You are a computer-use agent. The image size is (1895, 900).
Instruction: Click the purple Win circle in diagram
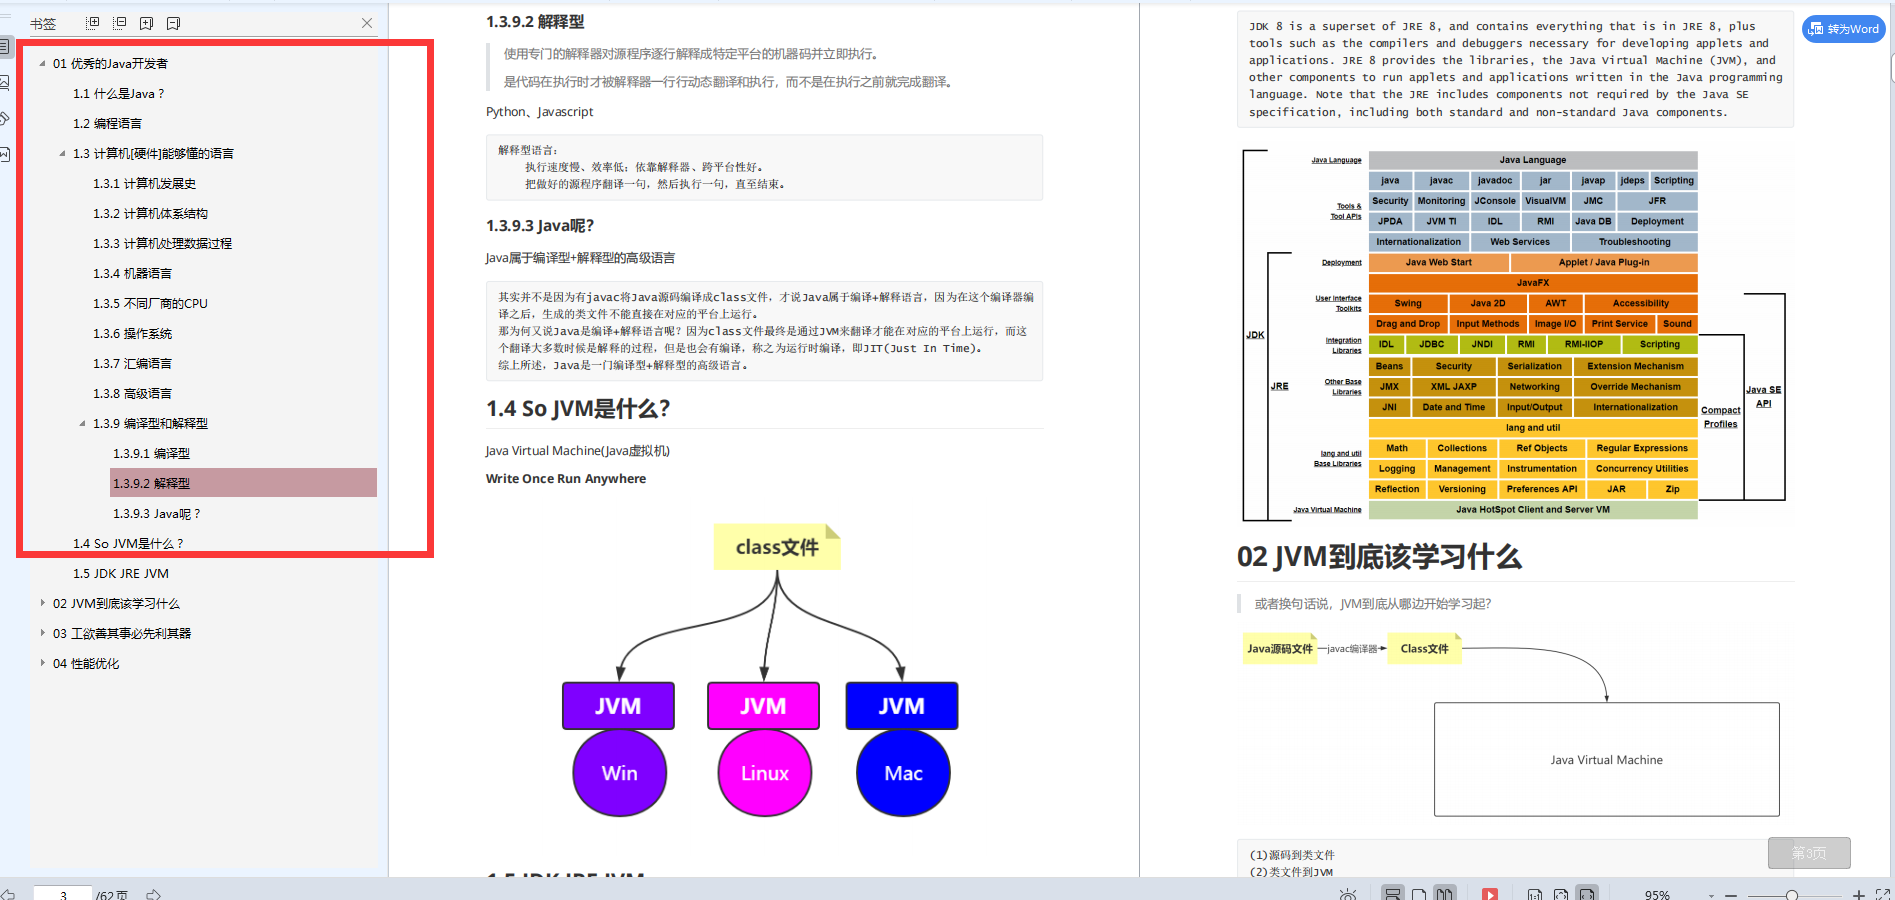tap(619, 773)
